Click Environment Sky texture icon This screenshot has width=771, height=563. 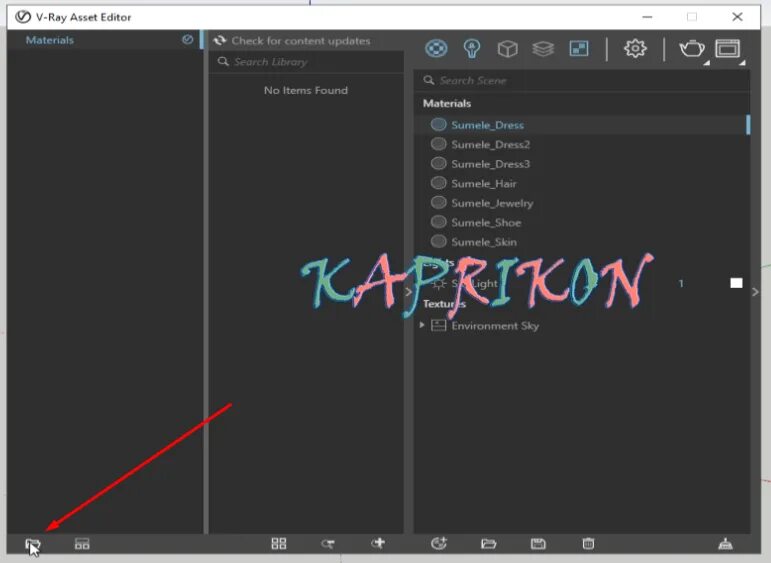pos(438,326)
